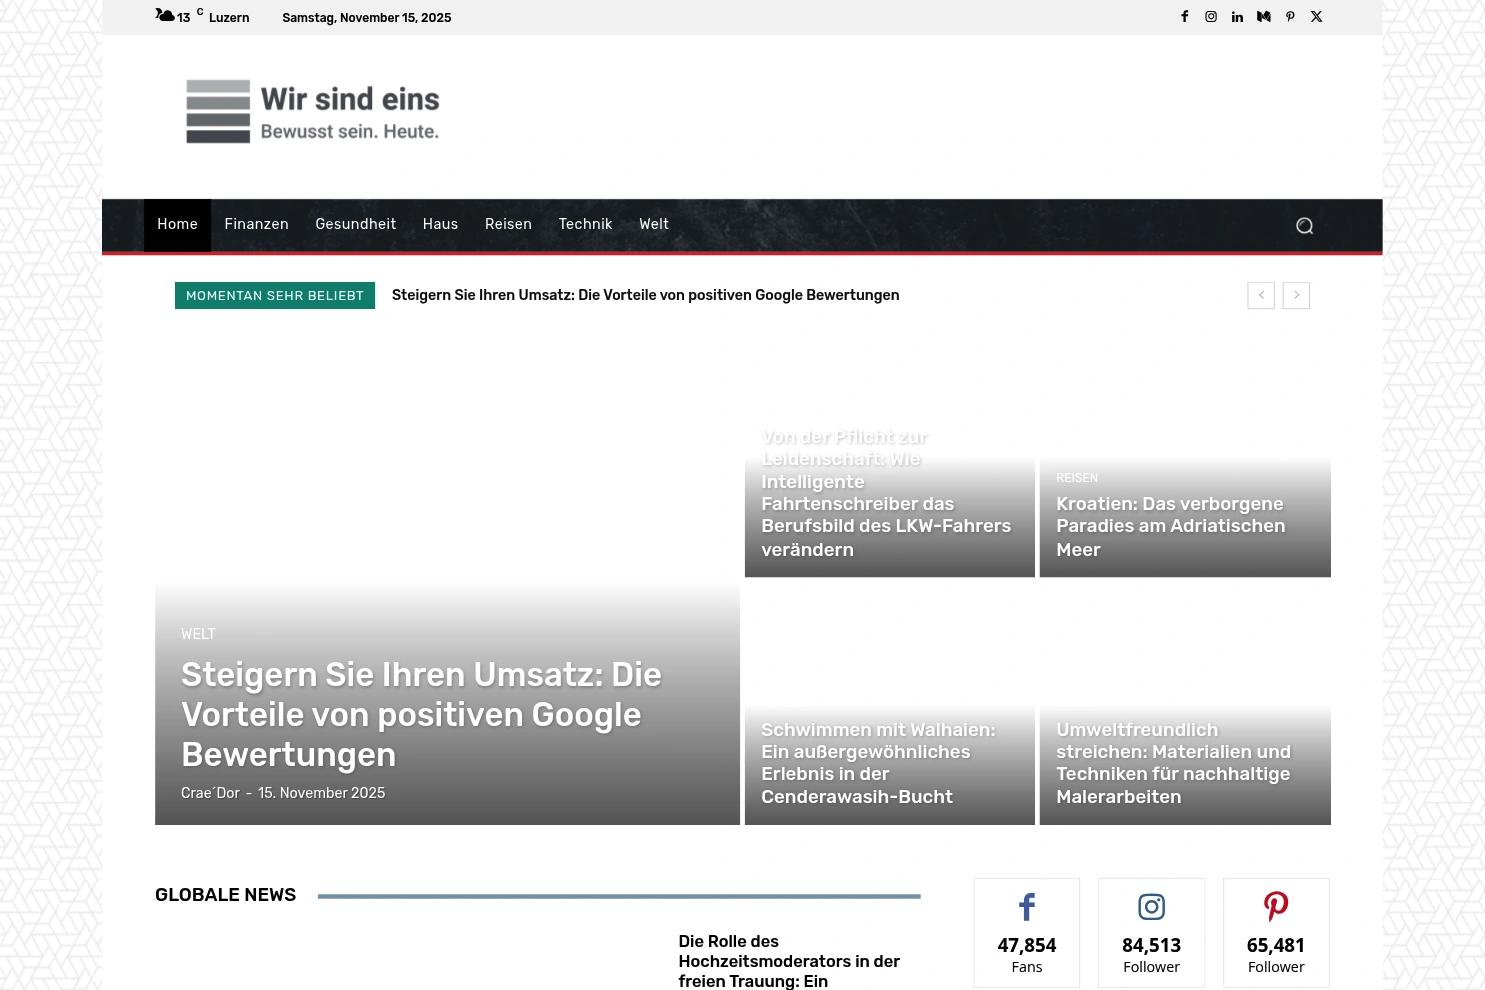Advance the trending slider with the next arrow
The image size is (1485, 990).
[1296, 295]
